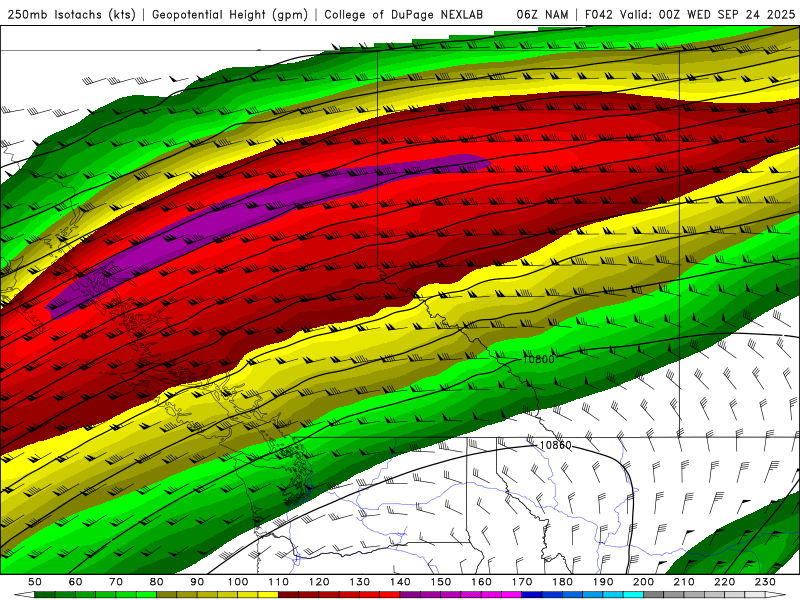Click the 10800 height contour label
Viewport: 800px width, 600px height.
(x=538, y=359)
